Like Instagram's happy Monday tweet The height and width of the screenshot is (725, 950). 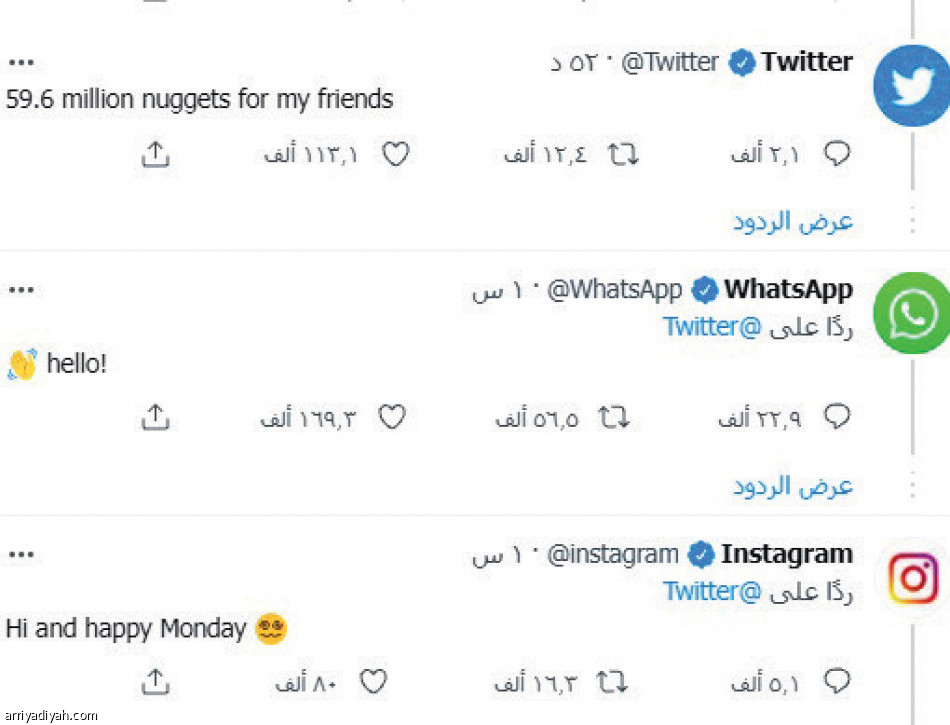click(x=373, y=682)
